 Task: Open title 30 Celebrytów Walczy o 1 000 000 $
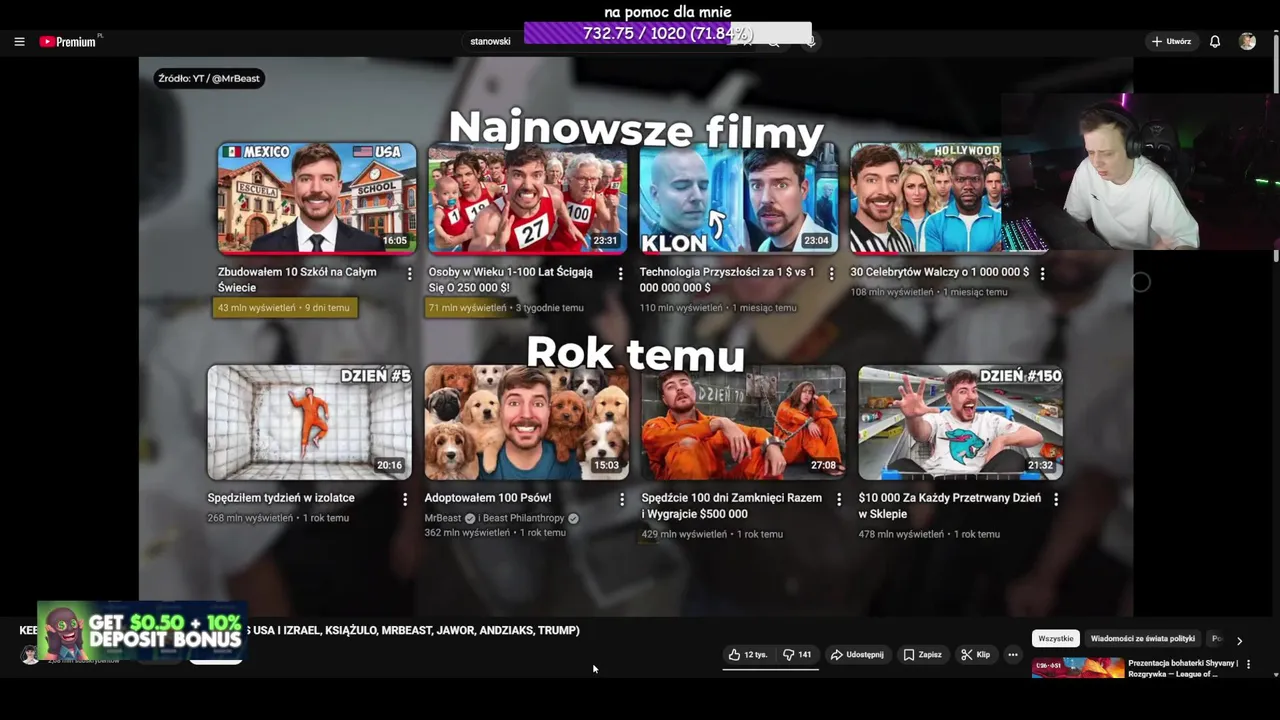(939, 272)
